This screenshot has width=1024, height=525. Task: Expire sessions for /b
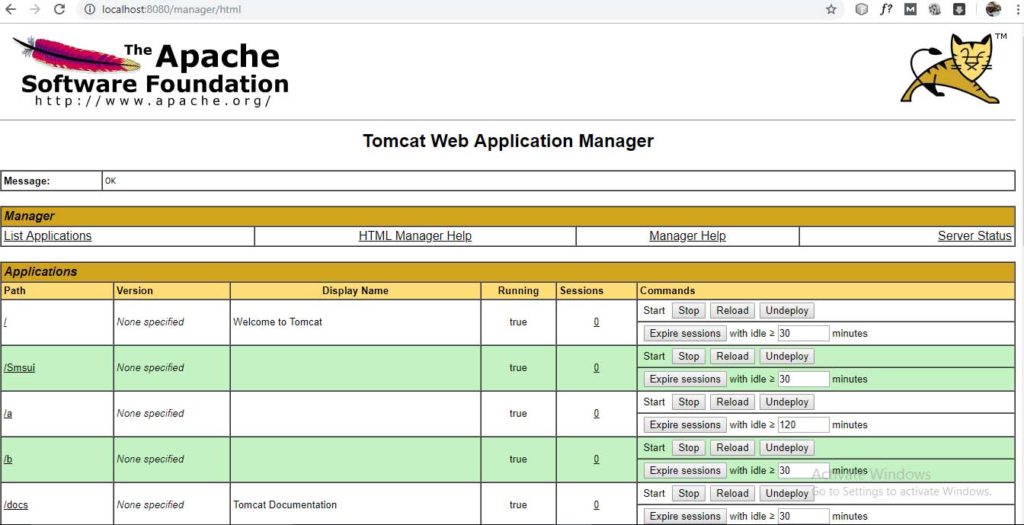685,470
